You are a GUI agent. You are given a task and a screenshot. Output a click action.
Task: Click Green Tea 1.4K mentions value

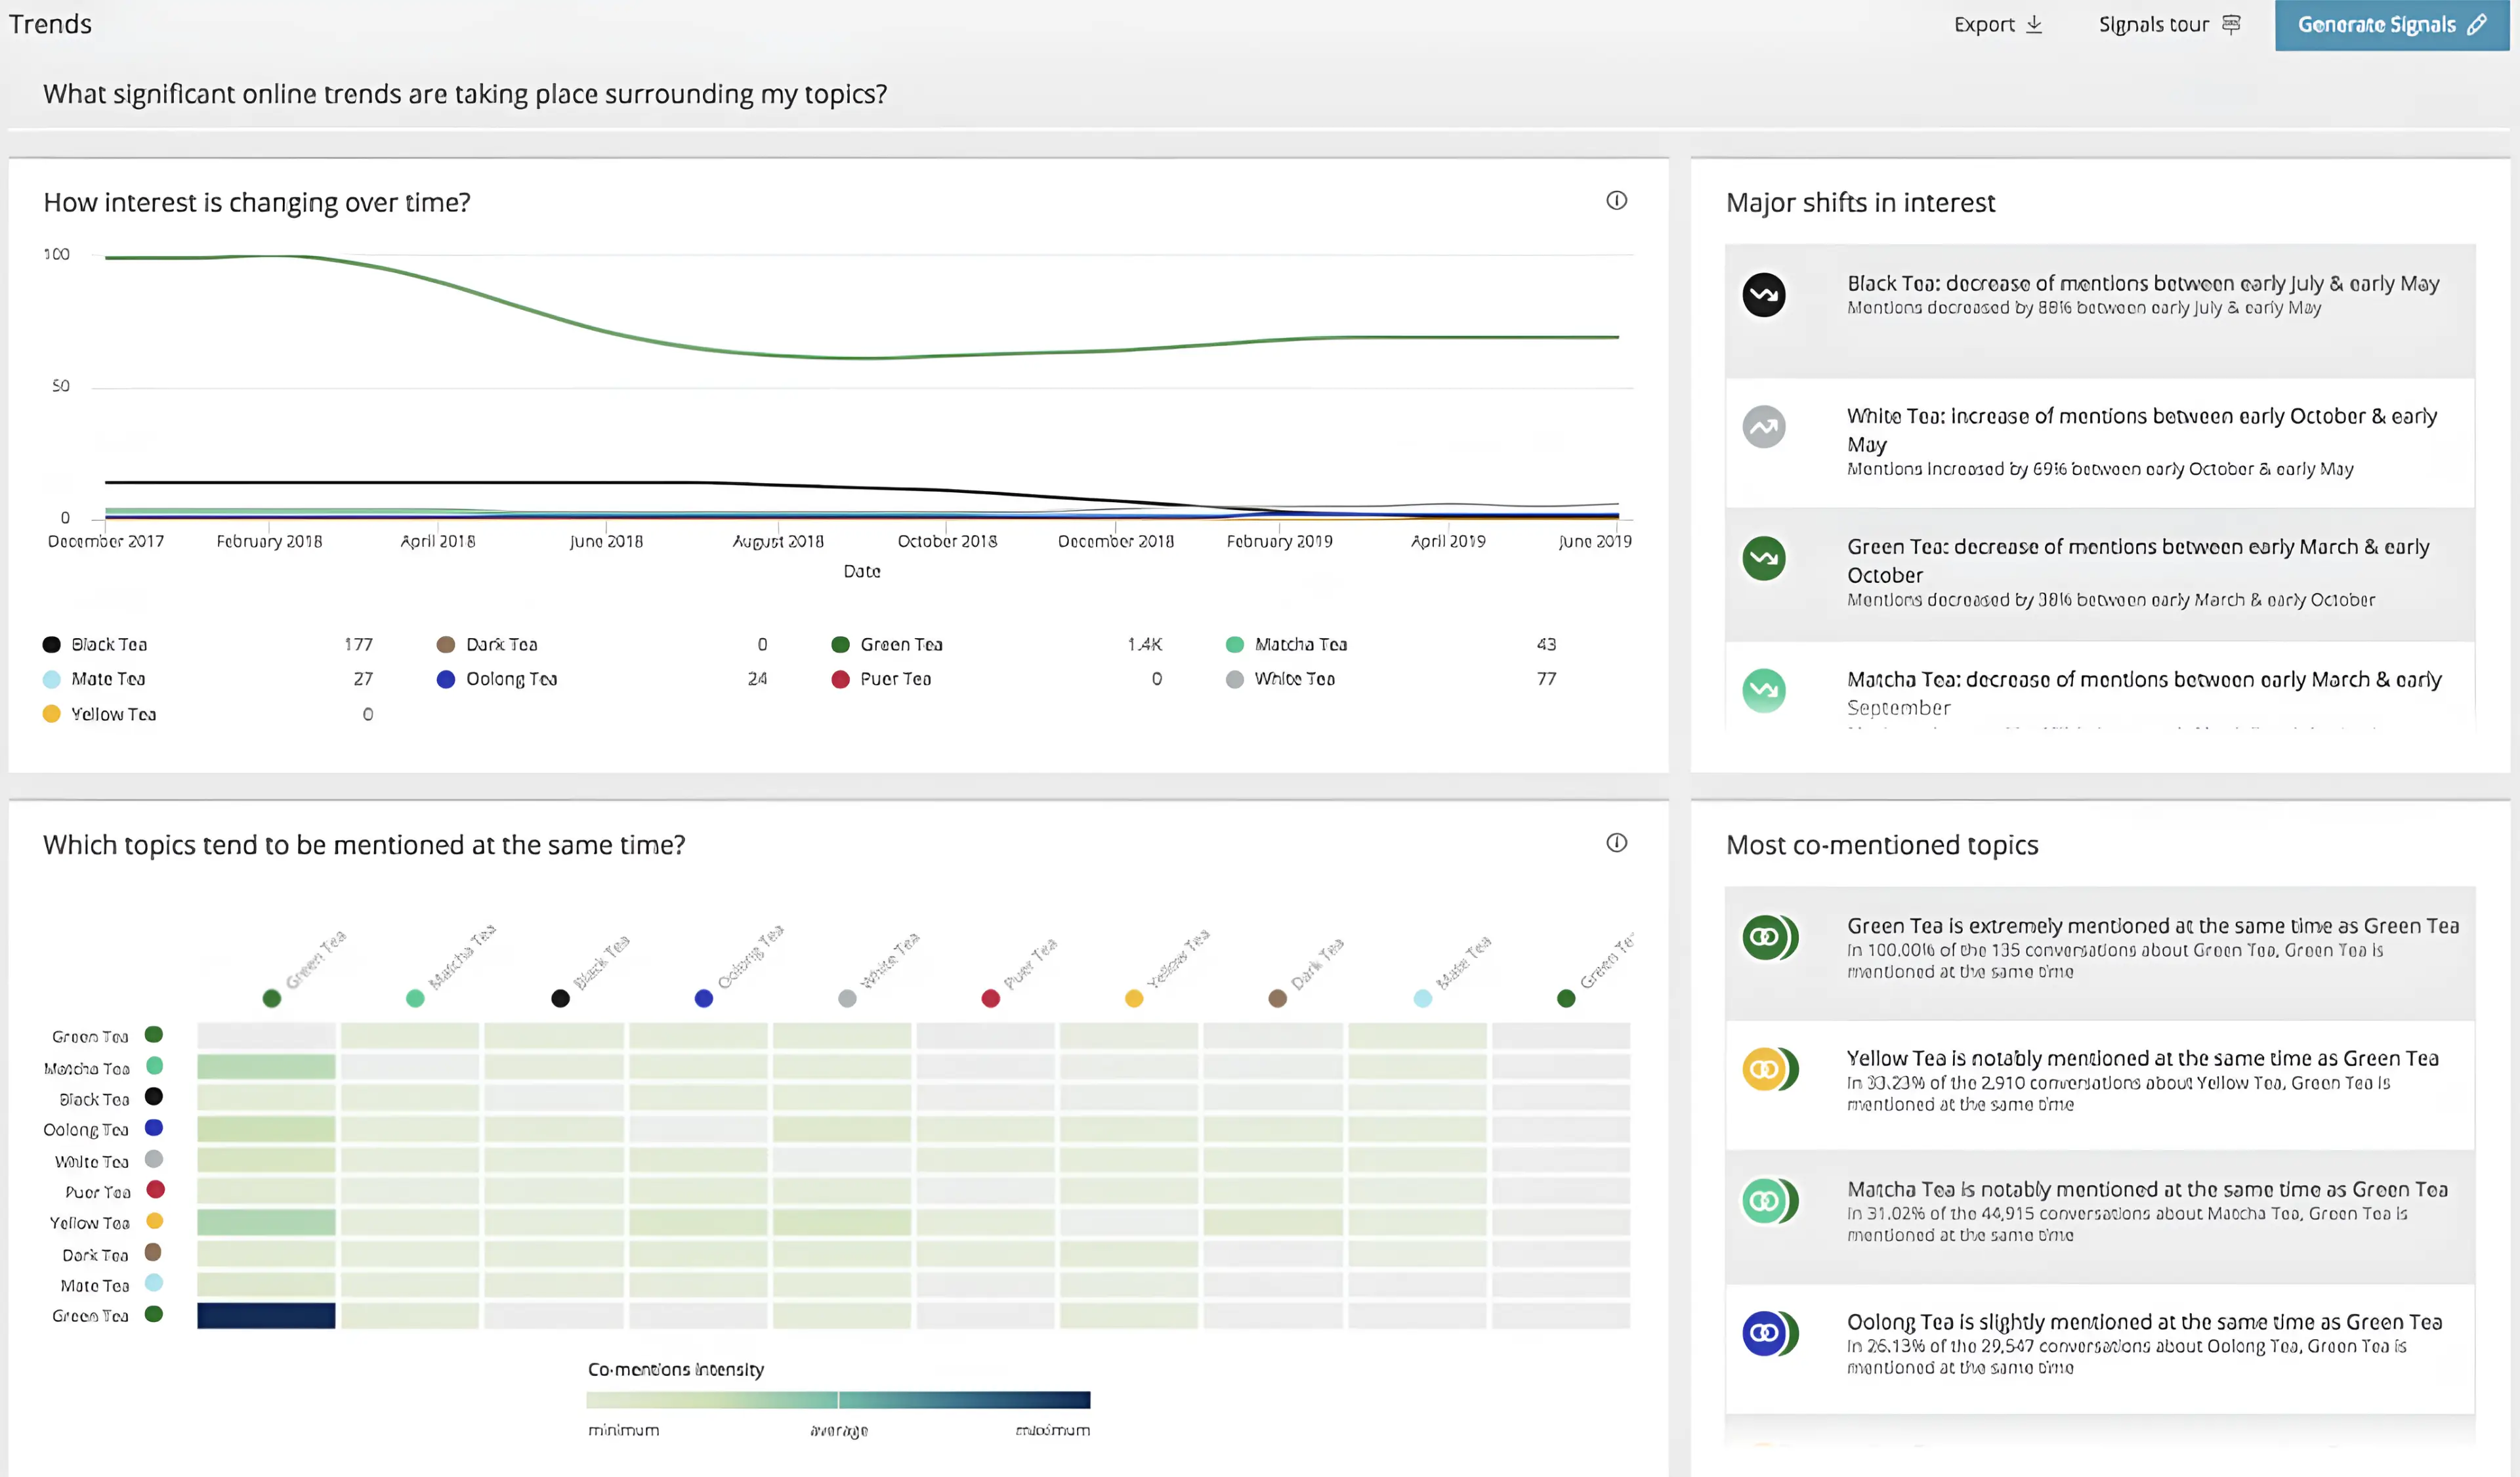1144,645
